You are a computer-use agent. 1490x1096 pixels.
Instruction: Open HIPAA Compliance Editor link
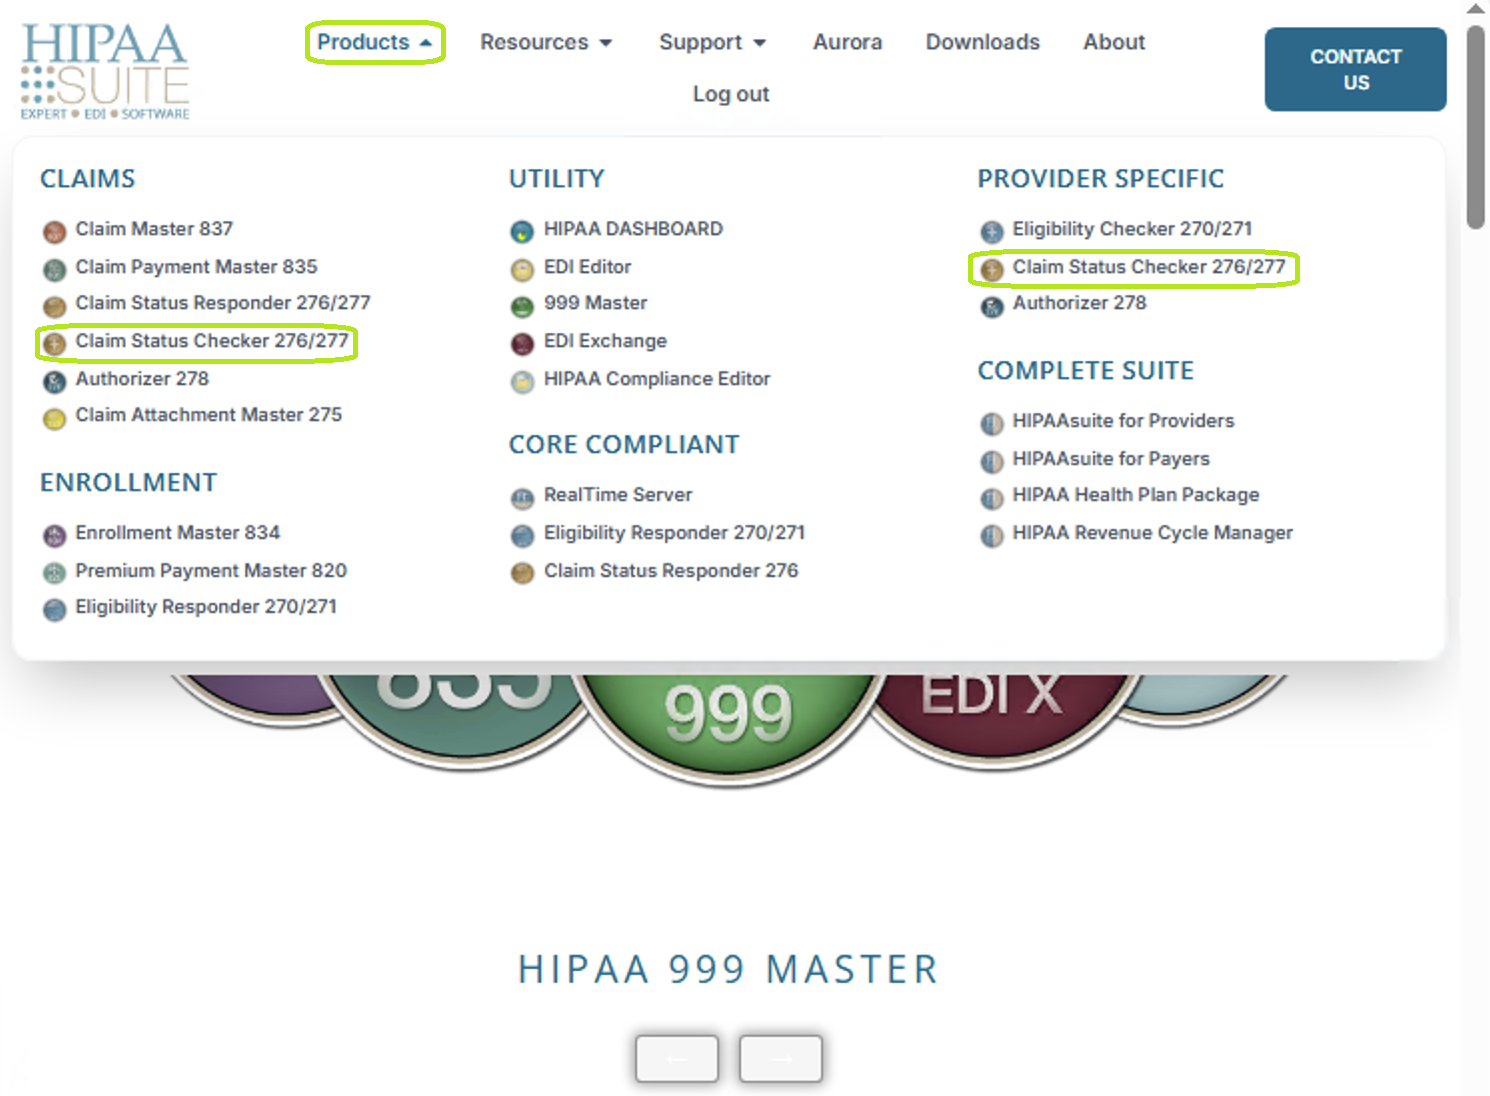657,379
